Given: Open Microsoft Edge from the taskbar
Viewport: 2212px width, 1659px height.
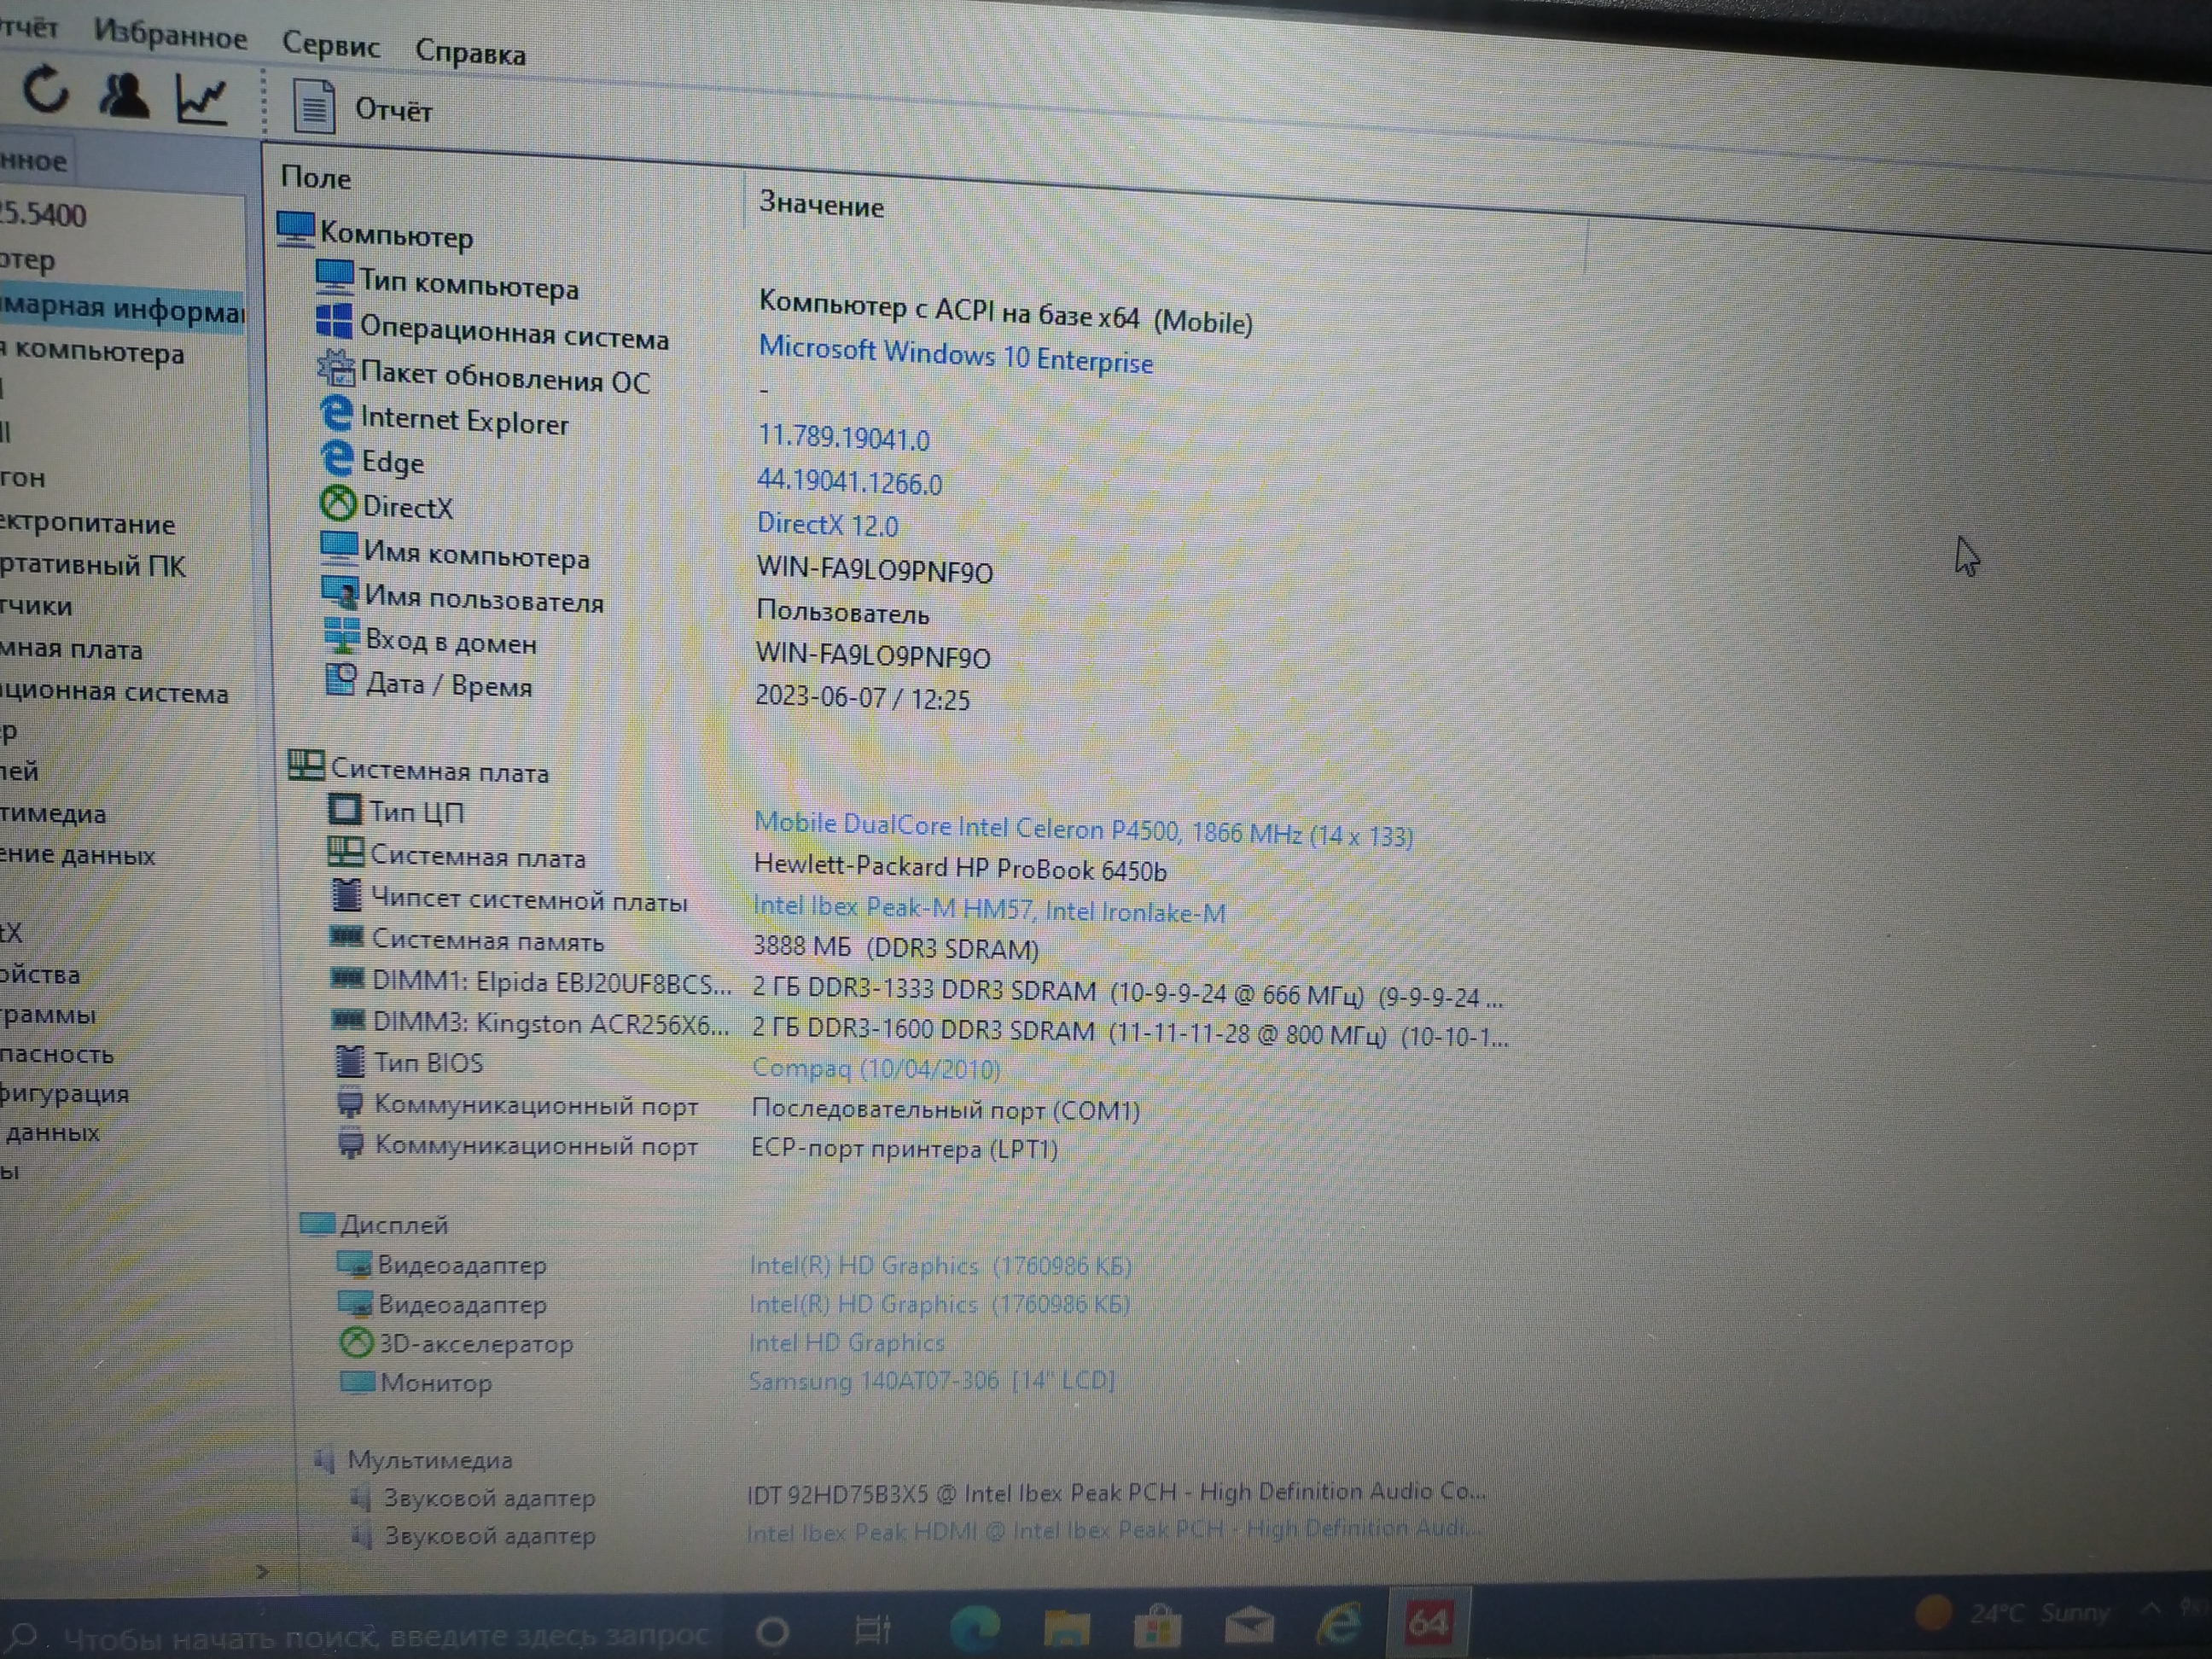Looking at the screenshot, I should (975, 1629).
